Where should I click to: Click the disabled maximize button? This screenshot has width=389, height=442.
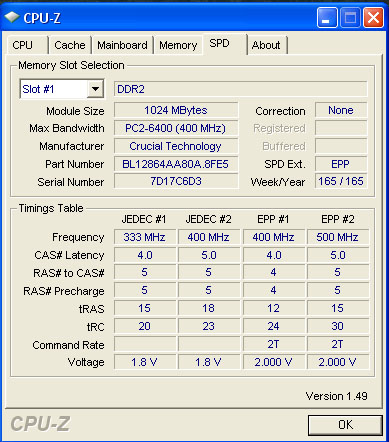point(350,18)
